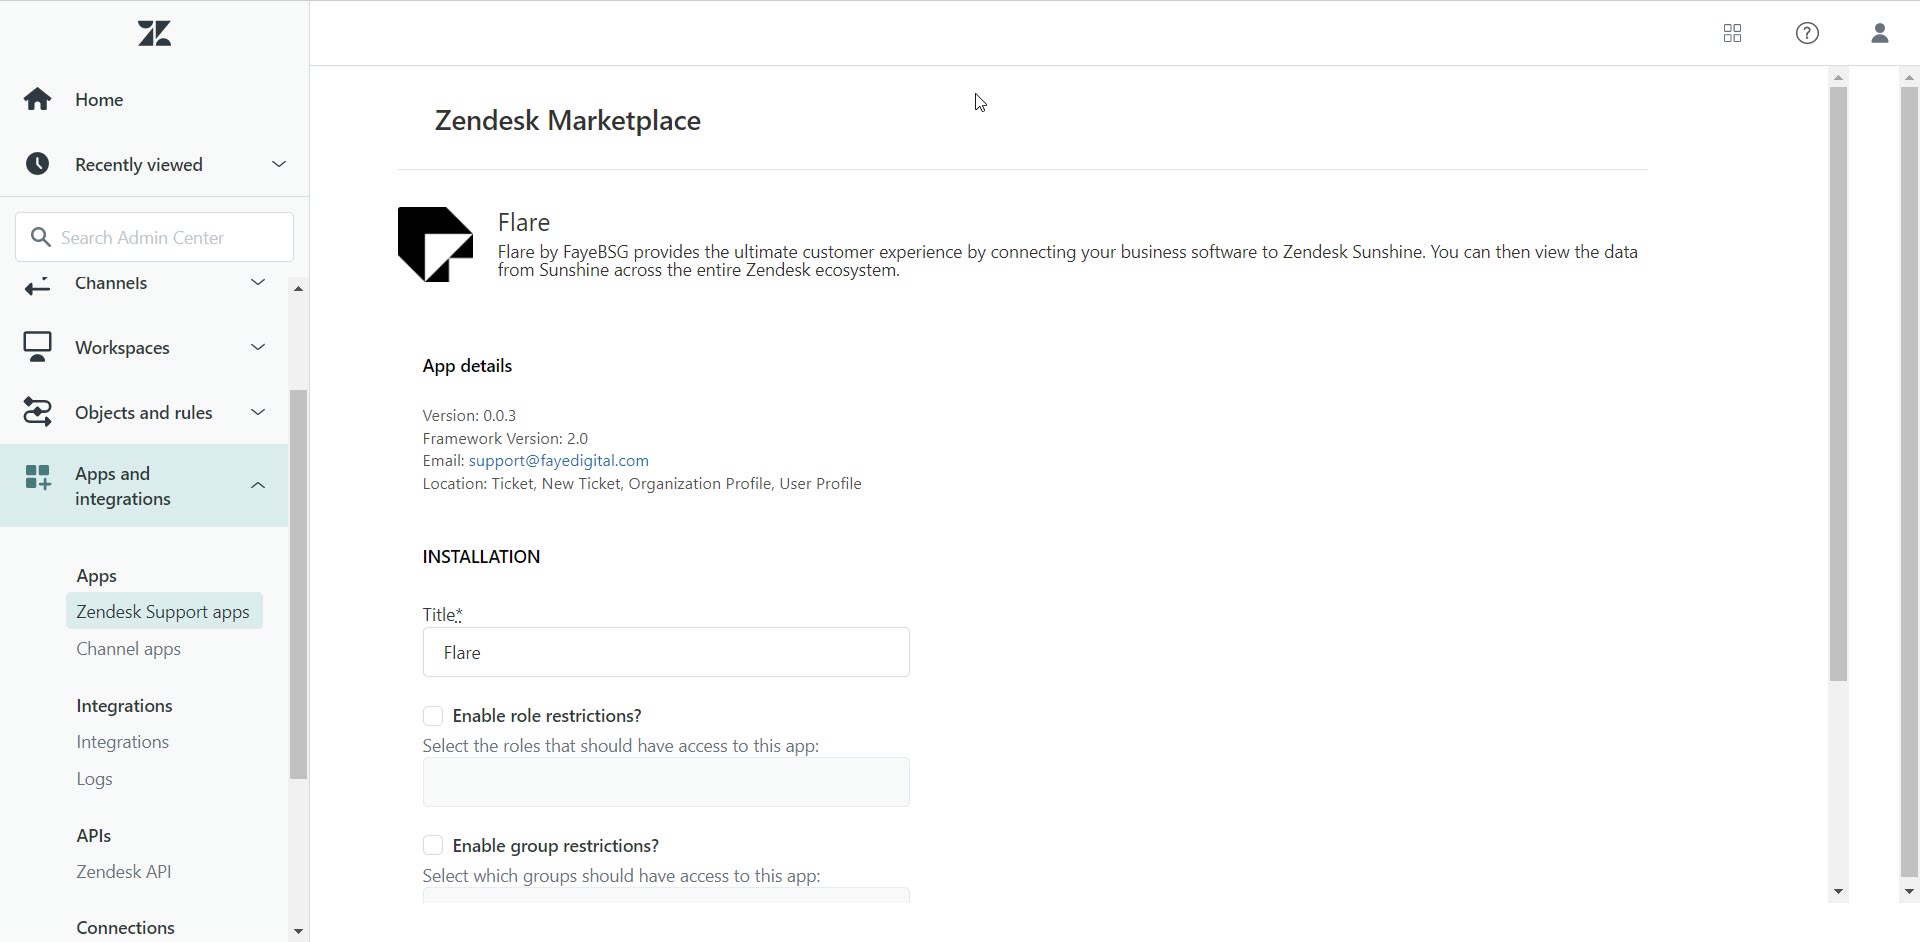Screen dimensions: 1920x942
Task: Open the Zendesk products grid icon
Action: coord(1732,34)
